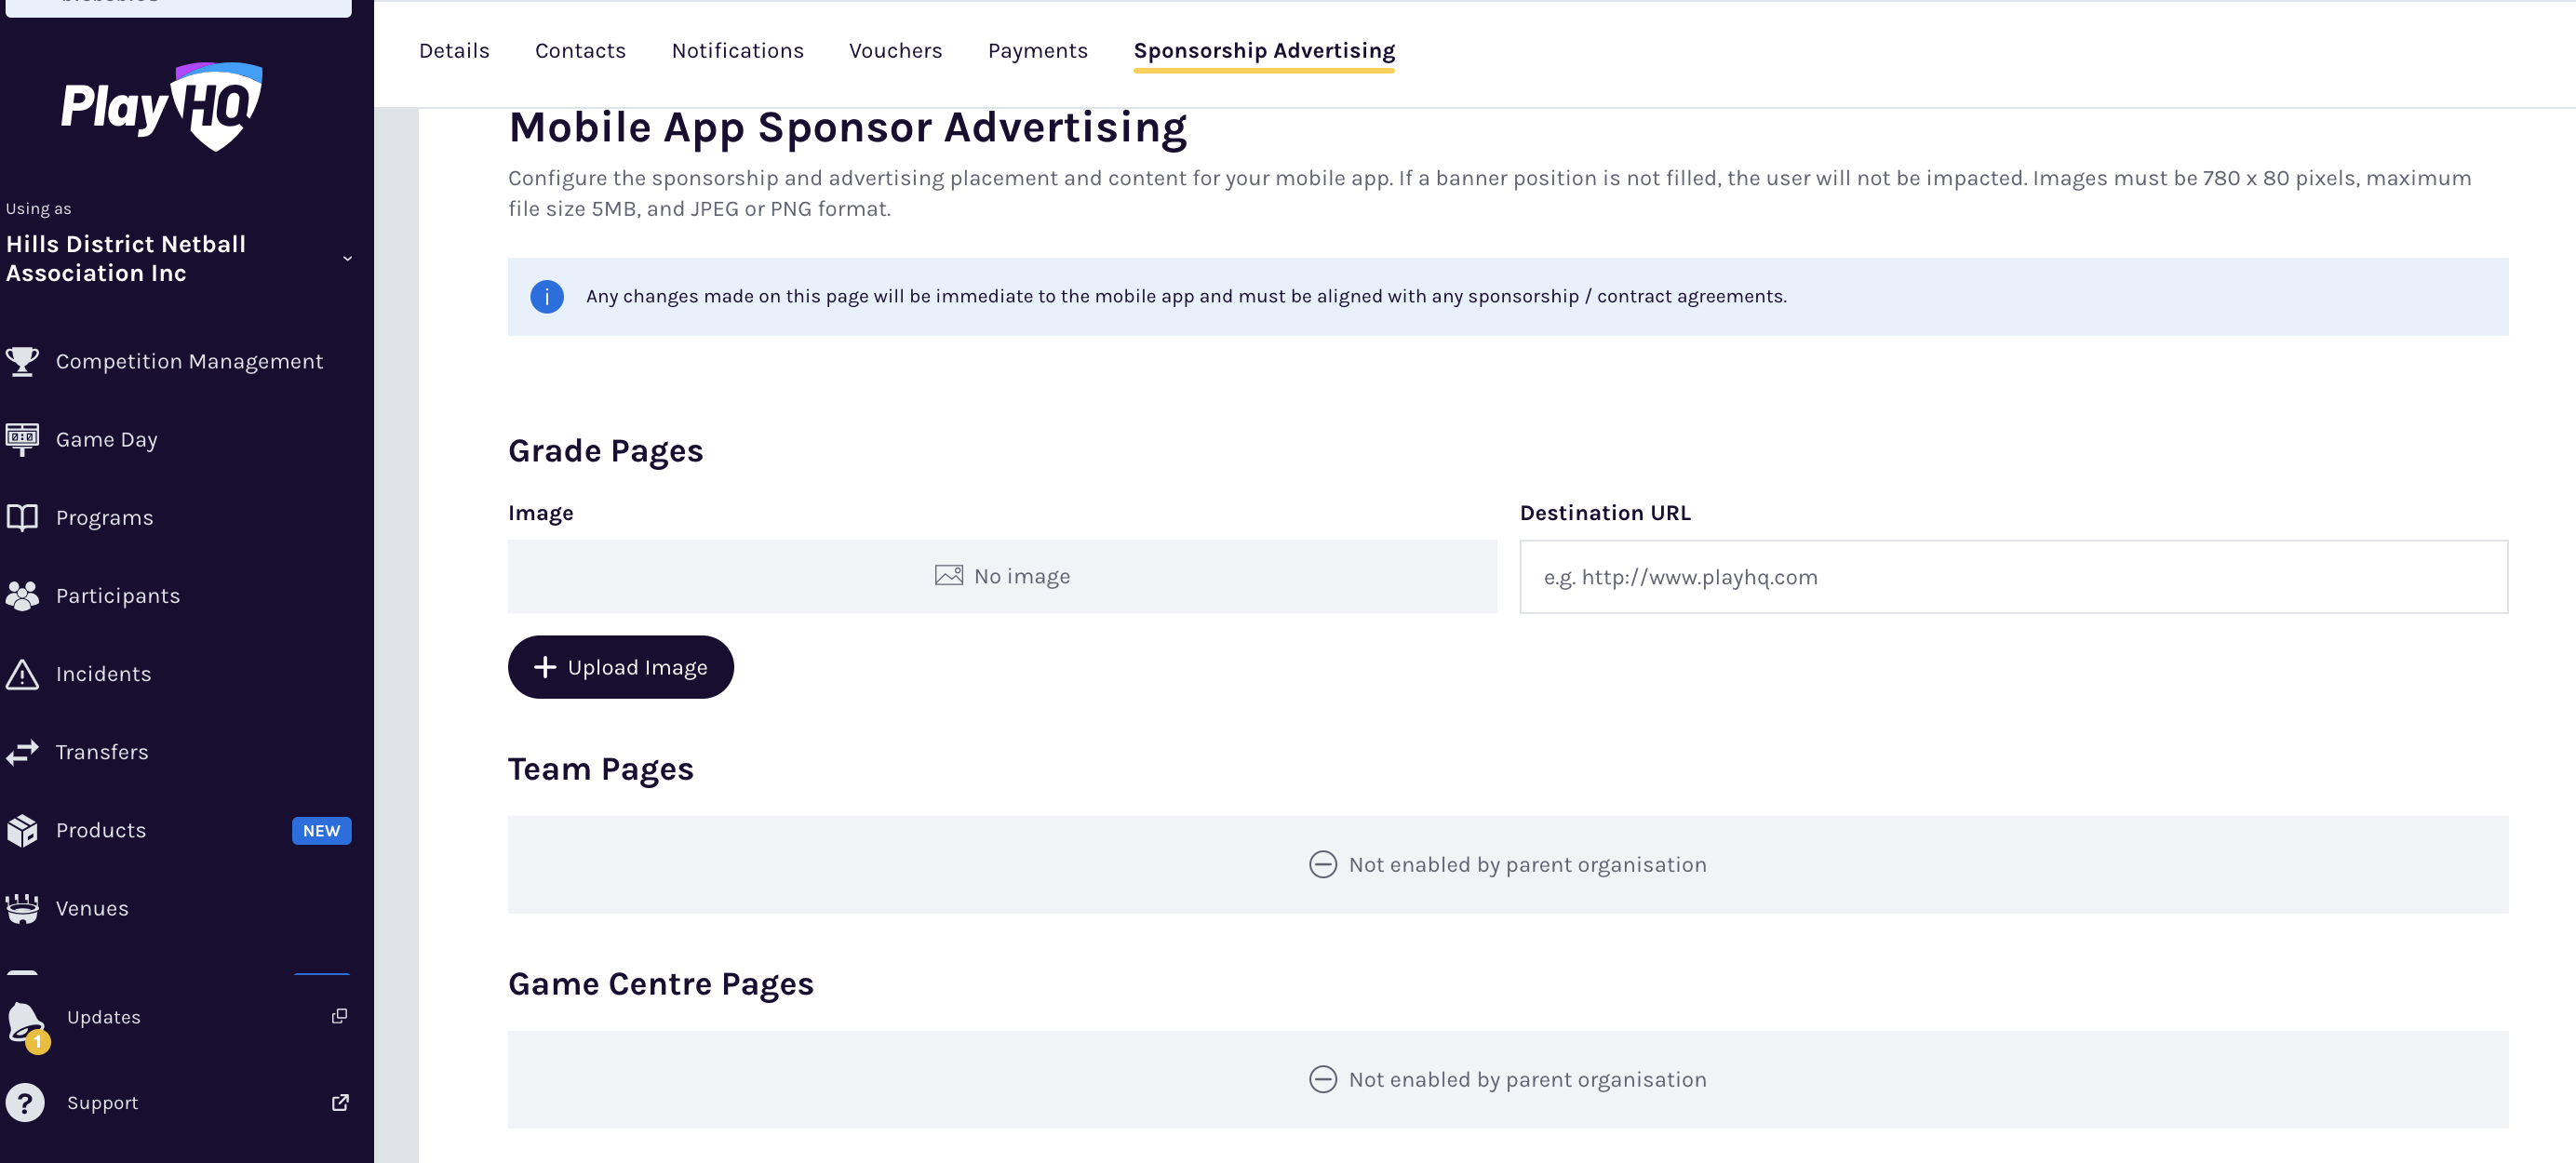Go to the Payments tab
This screenshot has height=1163, width=2576.
click(1037, 51)
